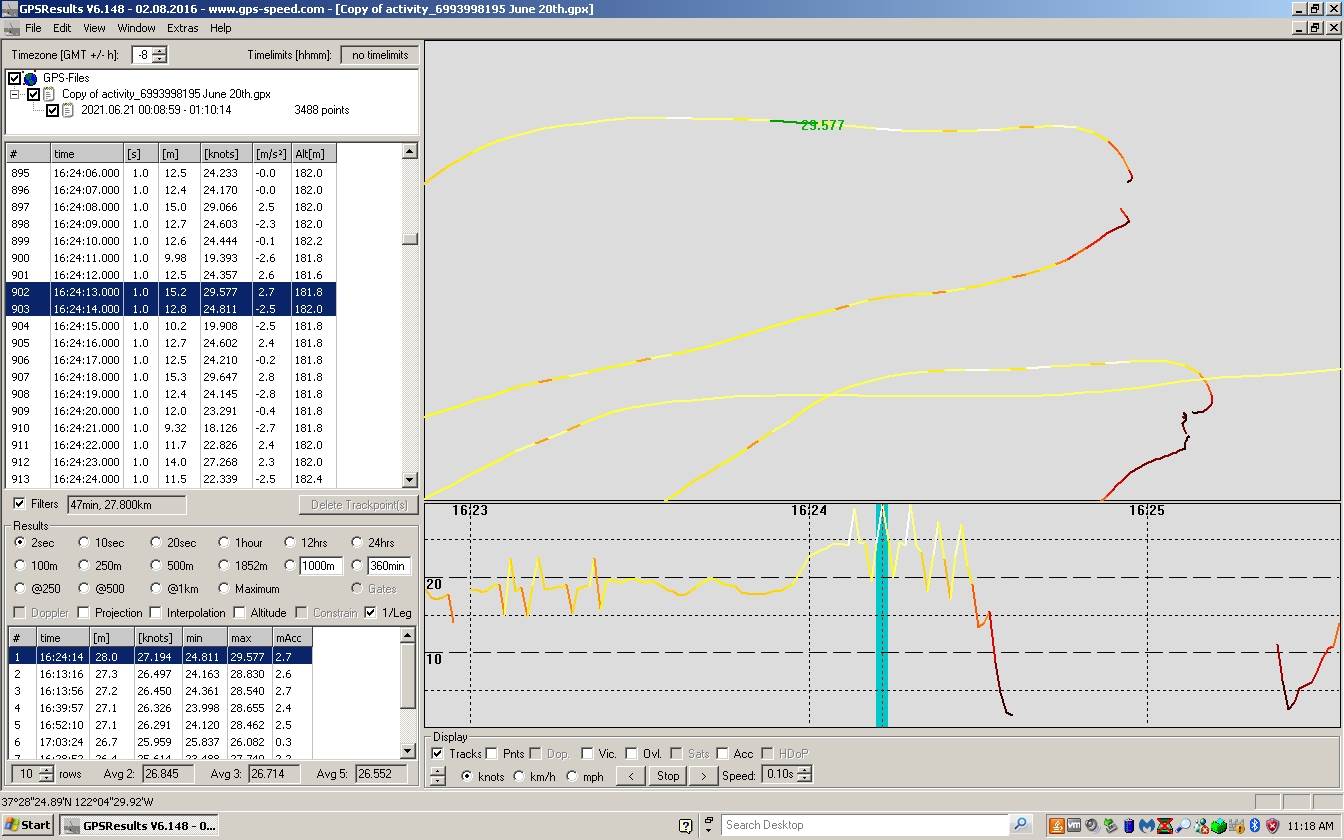
Task: Click the globe icon beside GPS-Files
Action: (x=30, y=78)
